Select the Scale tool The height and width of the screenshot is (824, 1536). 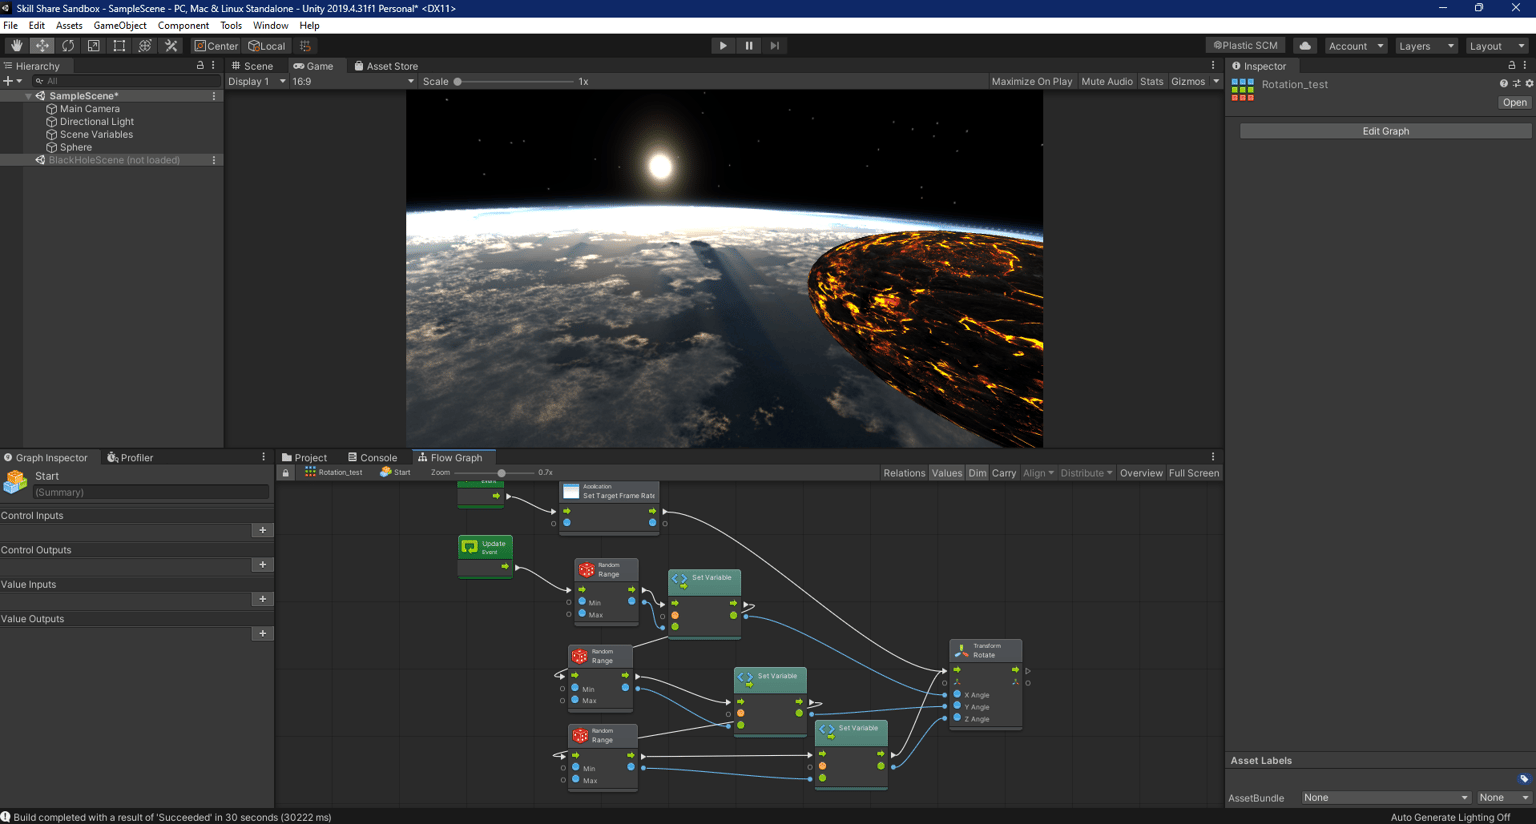pos(94,46)
